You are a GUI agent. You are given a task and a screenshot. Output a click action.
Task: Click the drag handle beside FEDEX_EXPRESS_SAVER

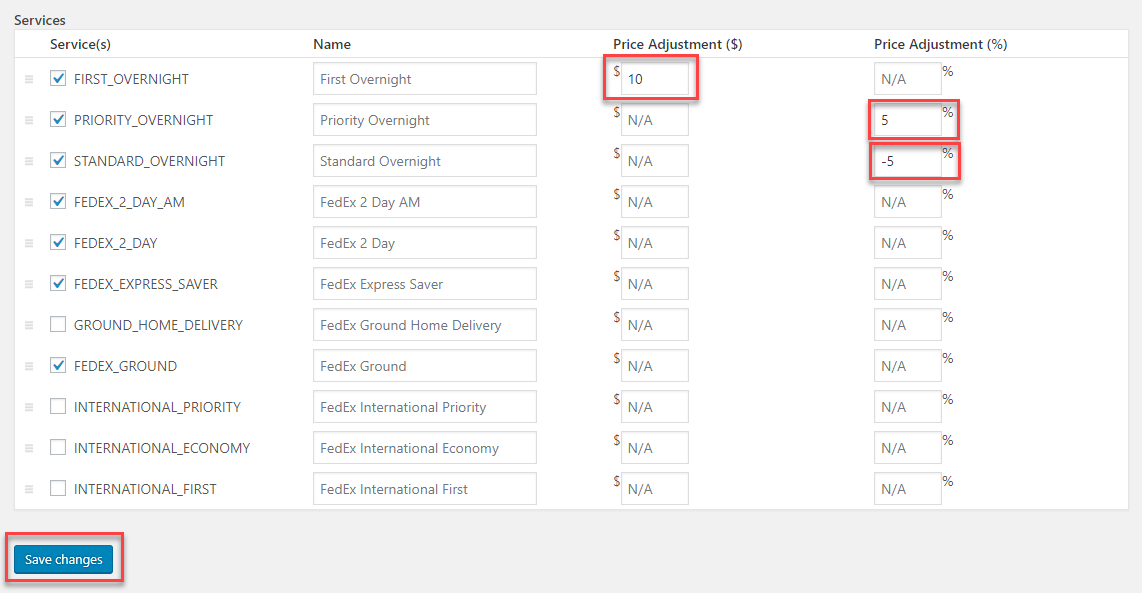(29, 284)
